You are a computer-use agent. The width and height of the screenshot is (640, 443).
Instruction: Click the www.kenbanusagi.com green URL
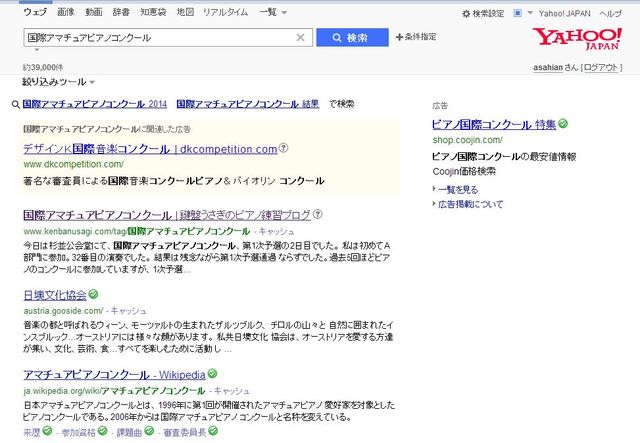(x=137, y=232)
